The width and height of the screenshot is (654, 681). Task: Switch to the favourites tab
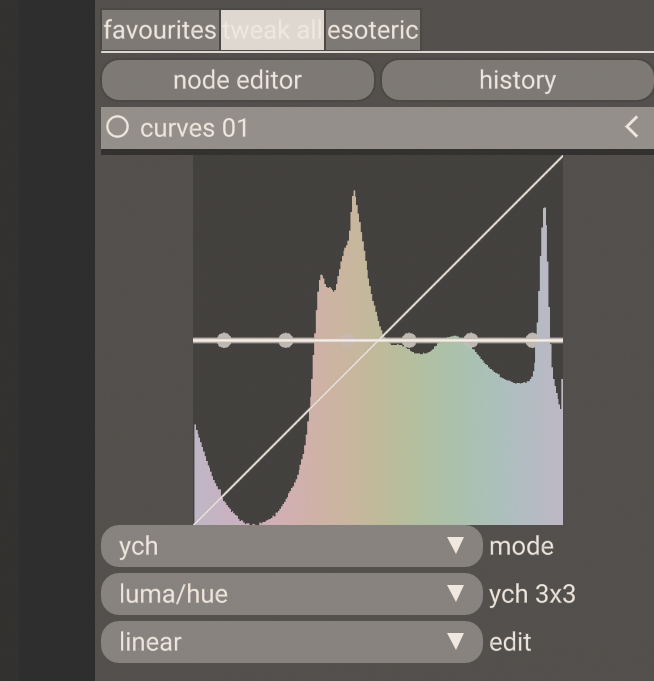tap(160, 30)
